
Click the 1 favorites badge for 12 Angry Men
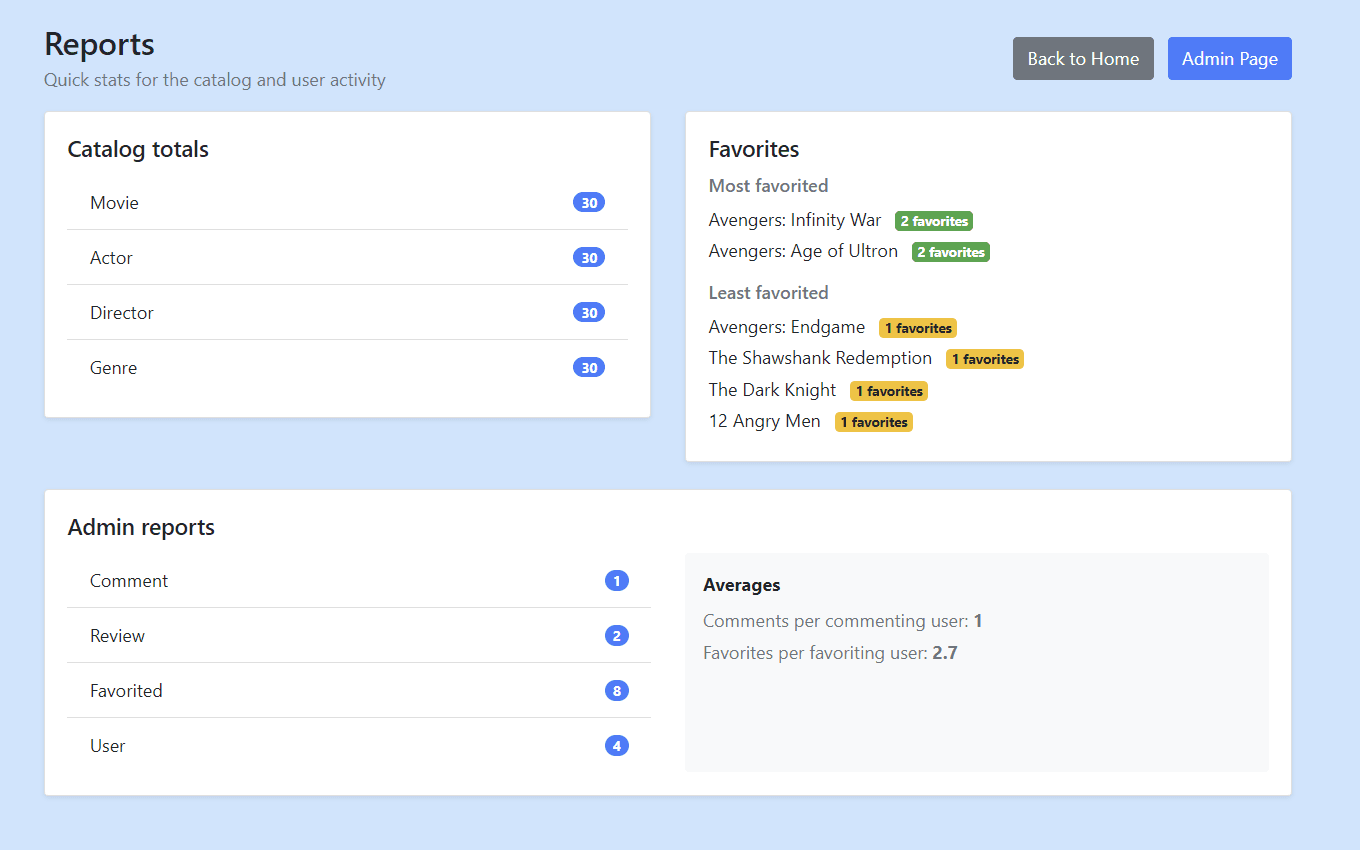[x=873, y=421]
